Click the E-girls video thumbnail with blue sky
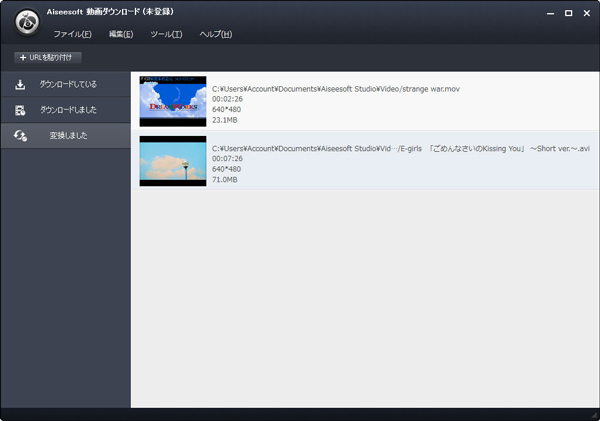 tap(173, 161)
